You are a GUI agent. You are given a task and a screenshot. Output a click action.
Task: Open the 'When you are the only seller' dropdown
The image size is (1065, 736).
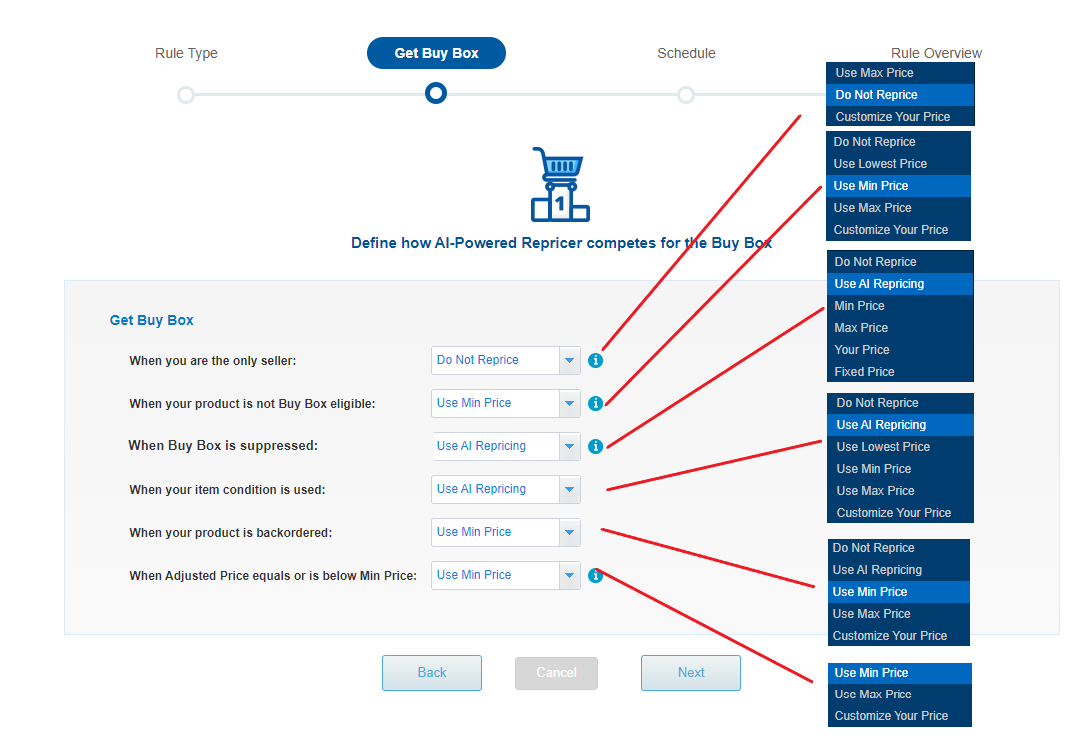505,361
